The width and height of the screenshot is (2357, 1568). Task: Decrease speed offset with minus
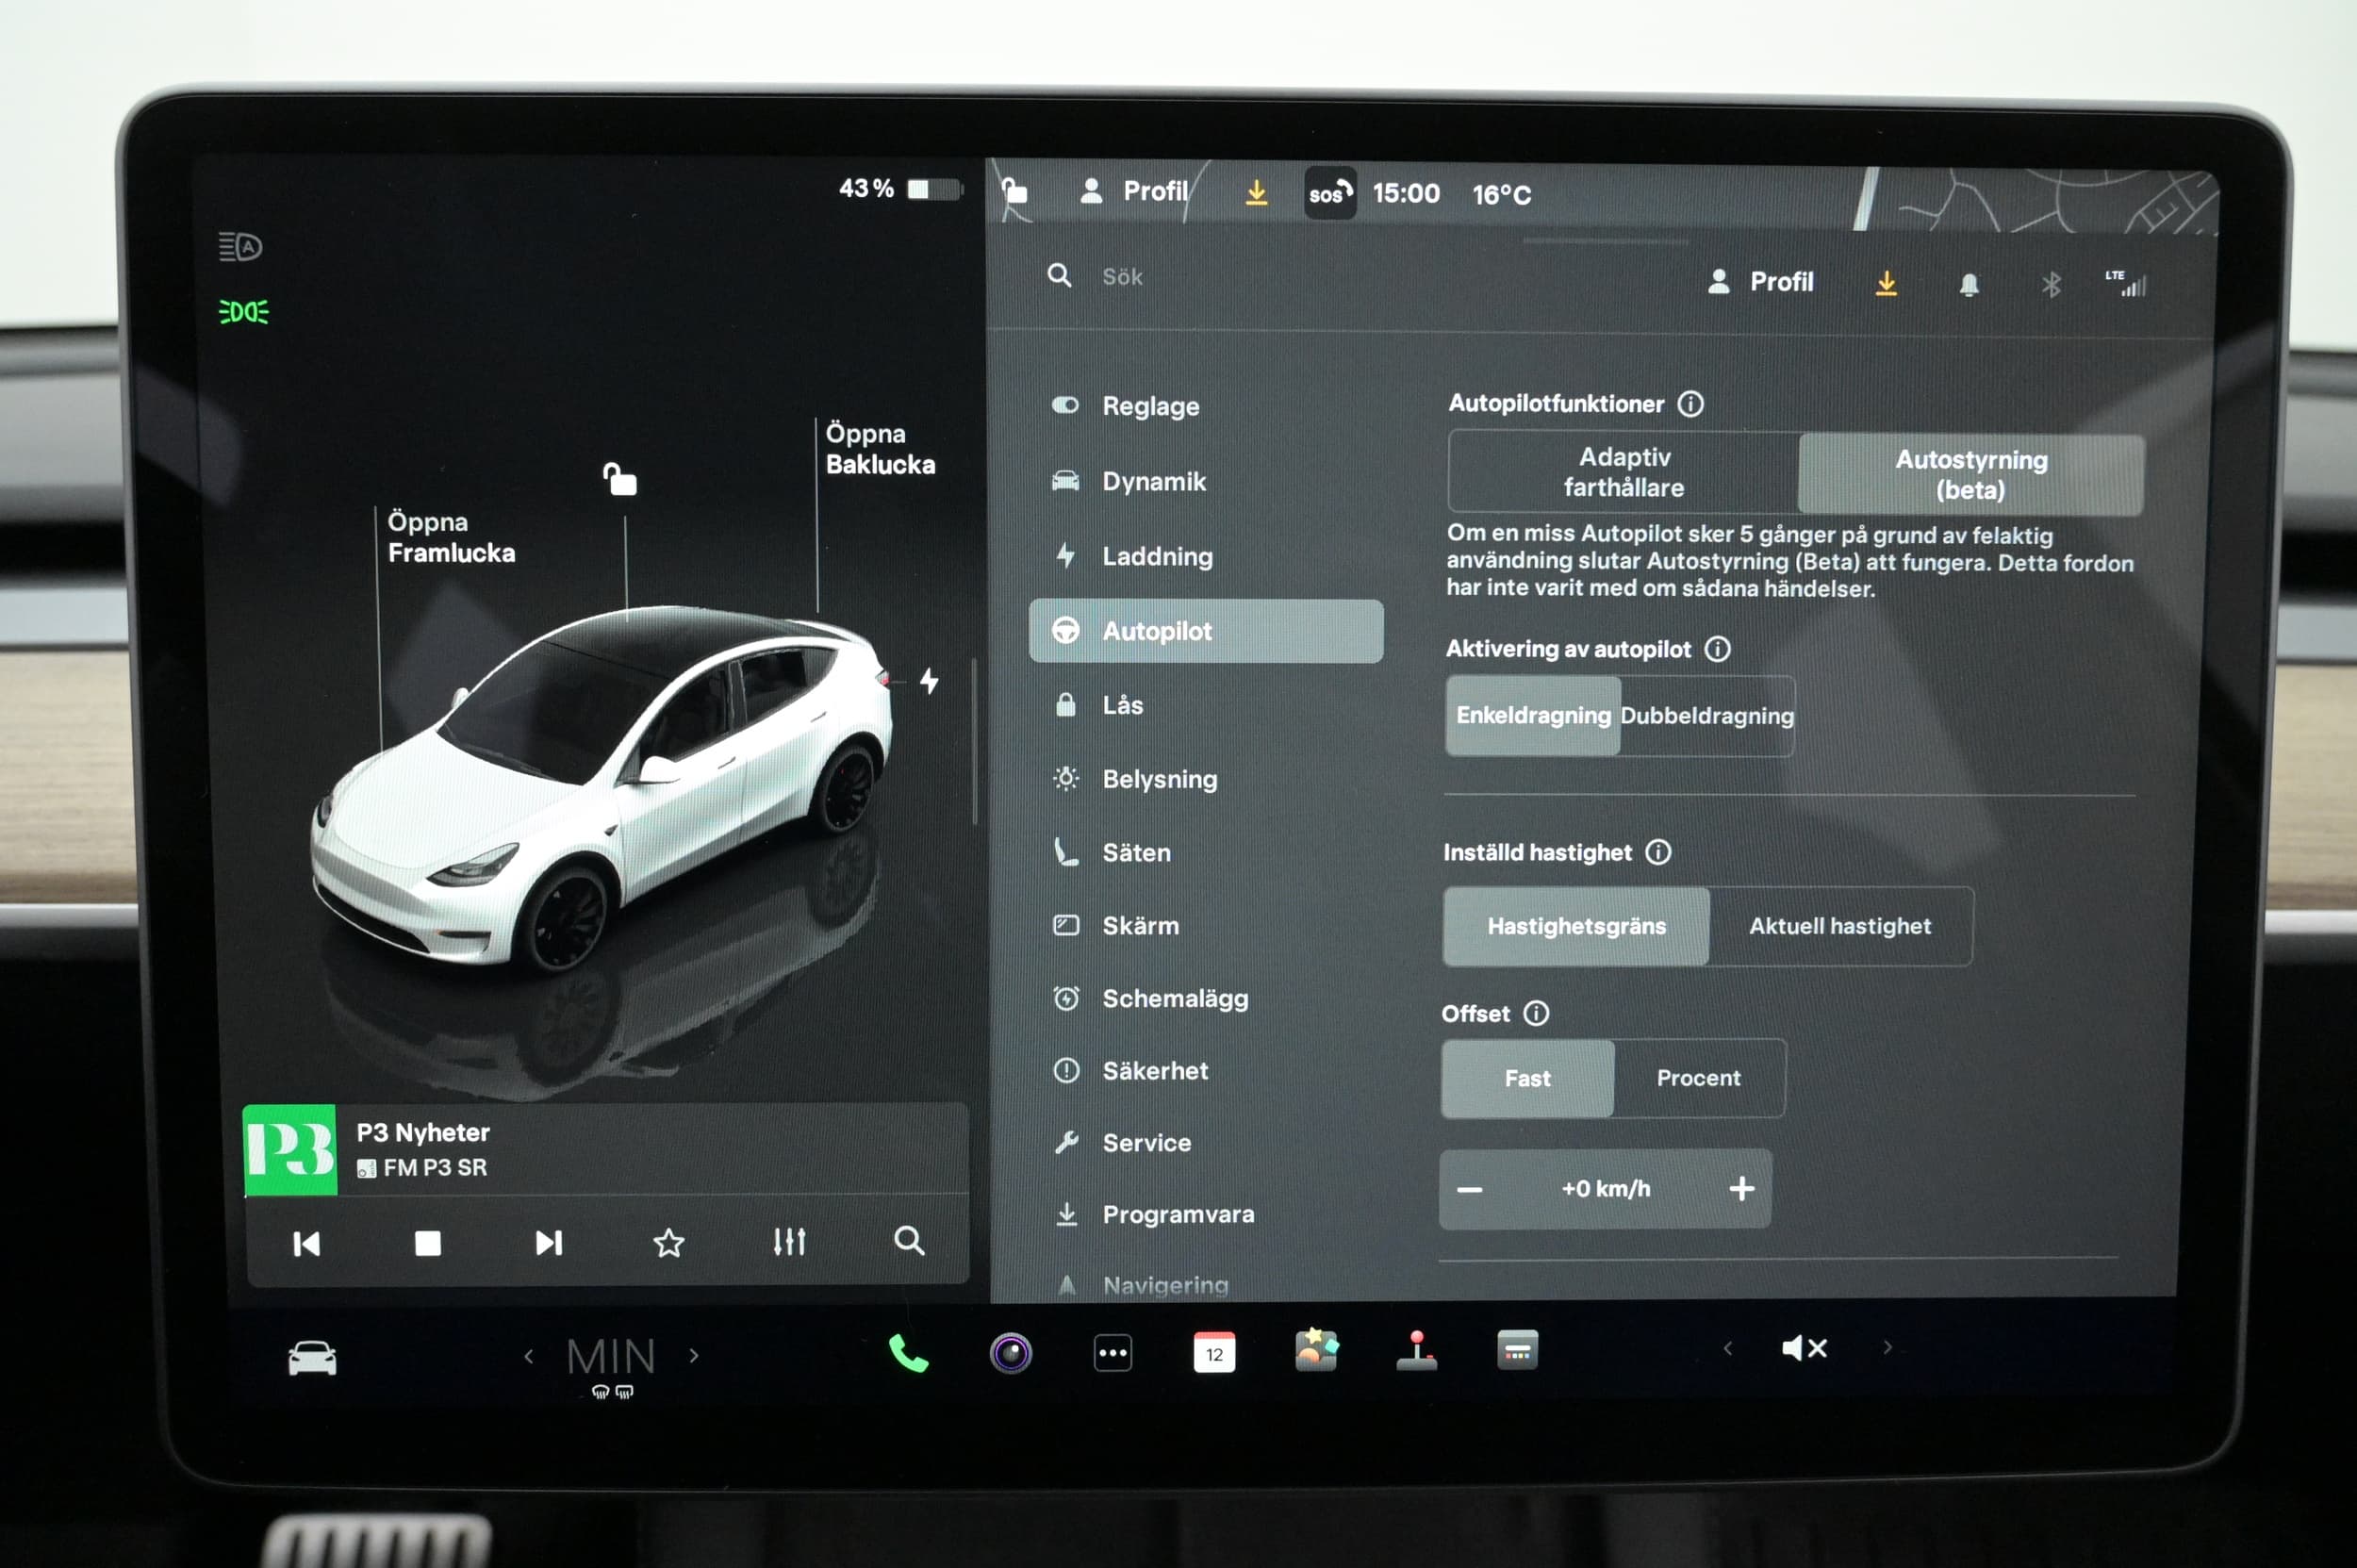click(1469, 1189)
